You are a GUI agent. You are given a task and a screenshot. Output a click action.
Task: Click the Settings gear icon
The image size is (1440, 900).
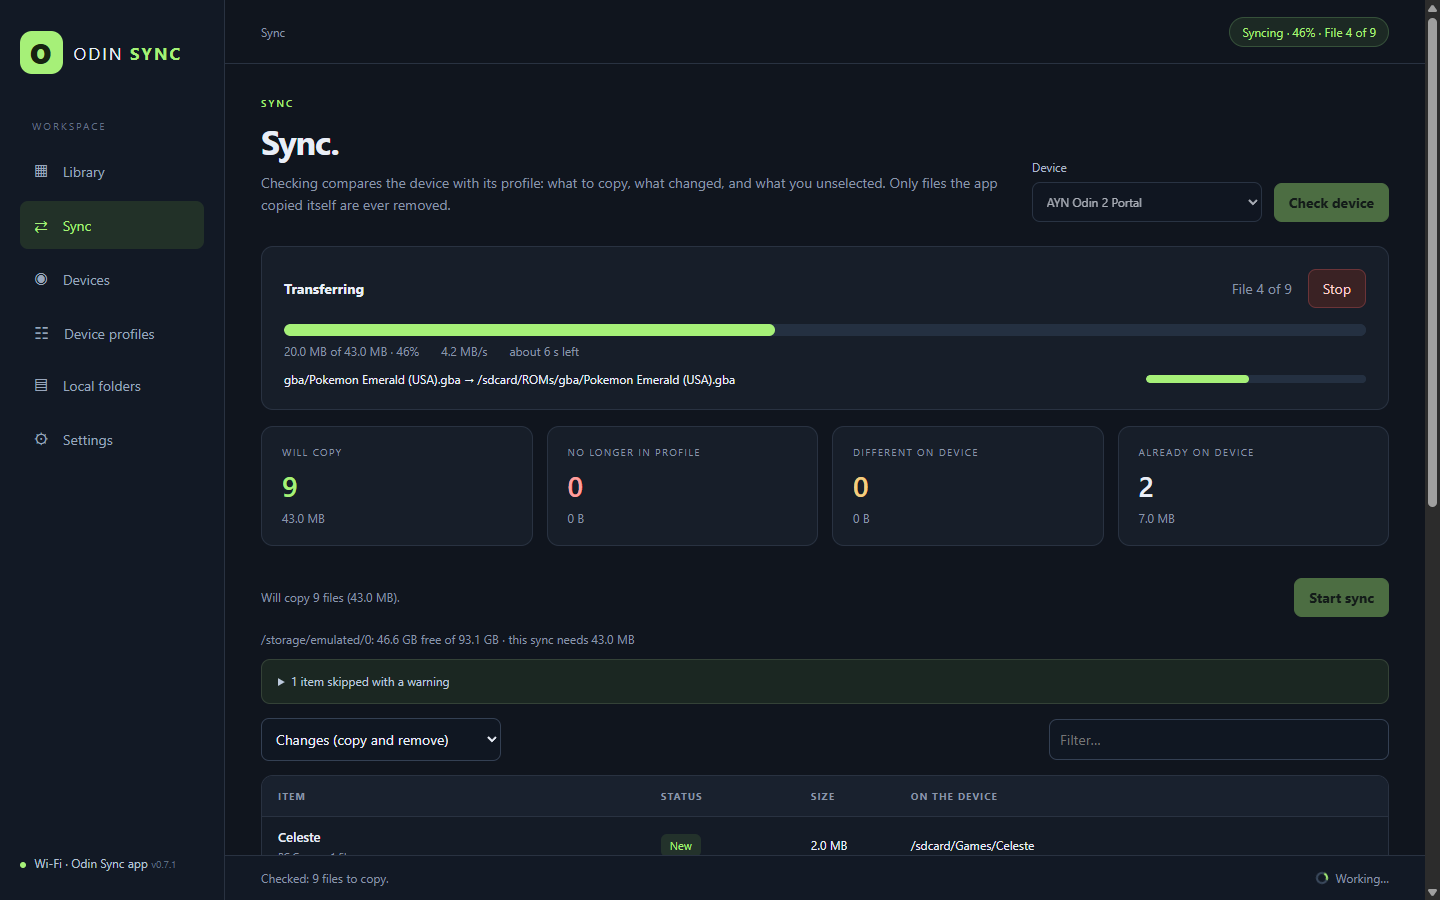coord(41,439)
